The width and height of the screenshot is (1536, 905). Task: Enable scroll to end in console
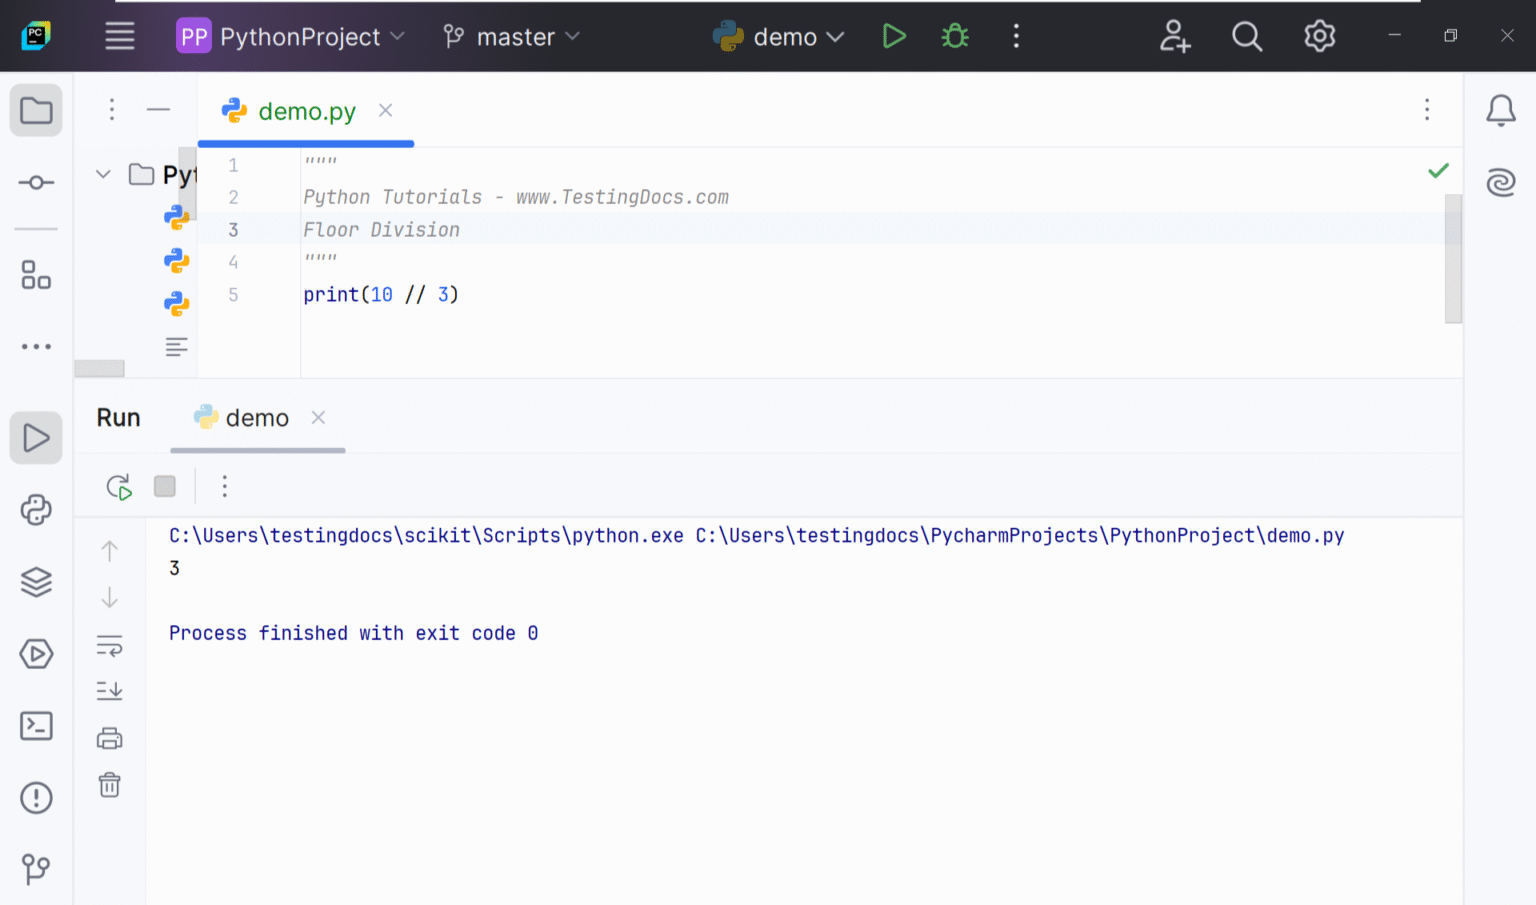[x=109, y=691]
